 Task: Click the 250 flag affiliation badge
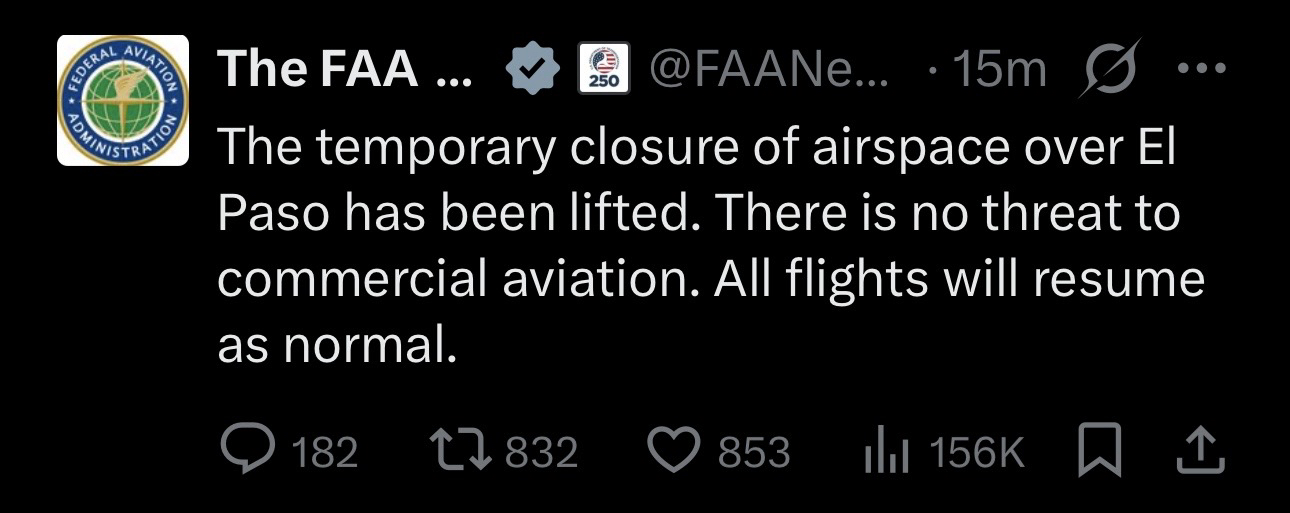[604, 70]
